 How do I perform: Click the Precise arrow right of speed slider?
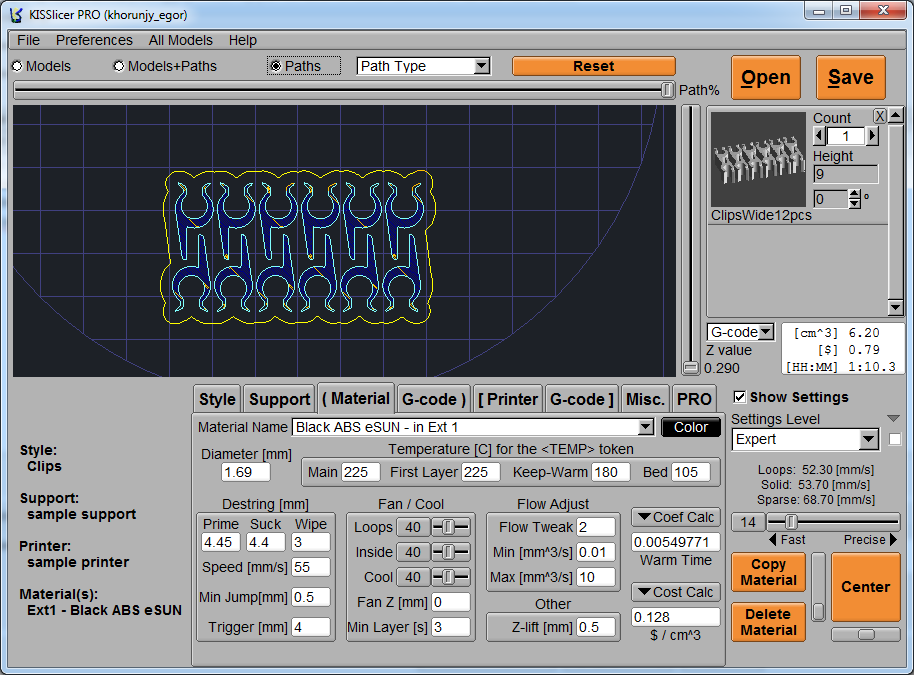pyautogui.click(x=893, y=540)
